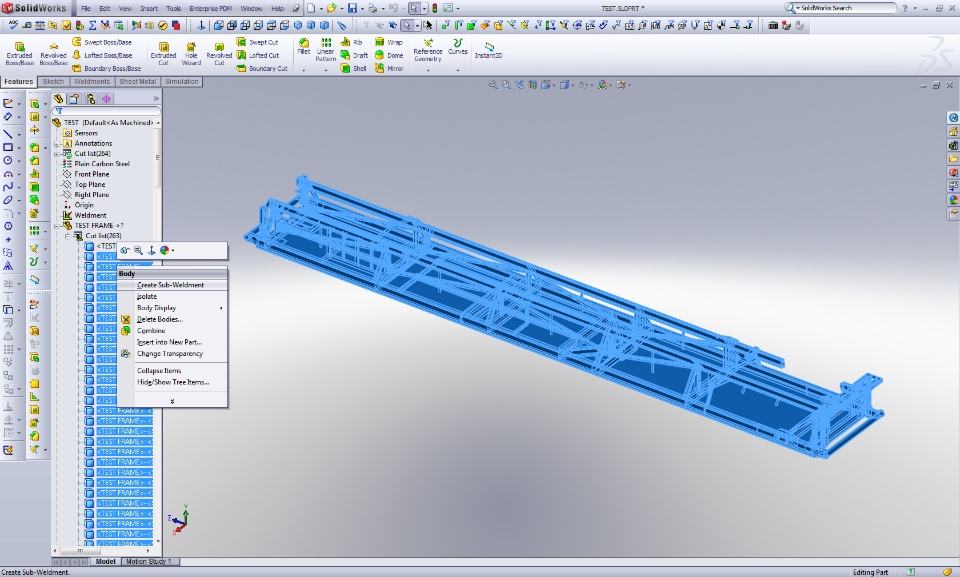Collapse the Cut list(263) node
Image resolution: width=960 pixels, height=577 pixels.
(67, 236)
